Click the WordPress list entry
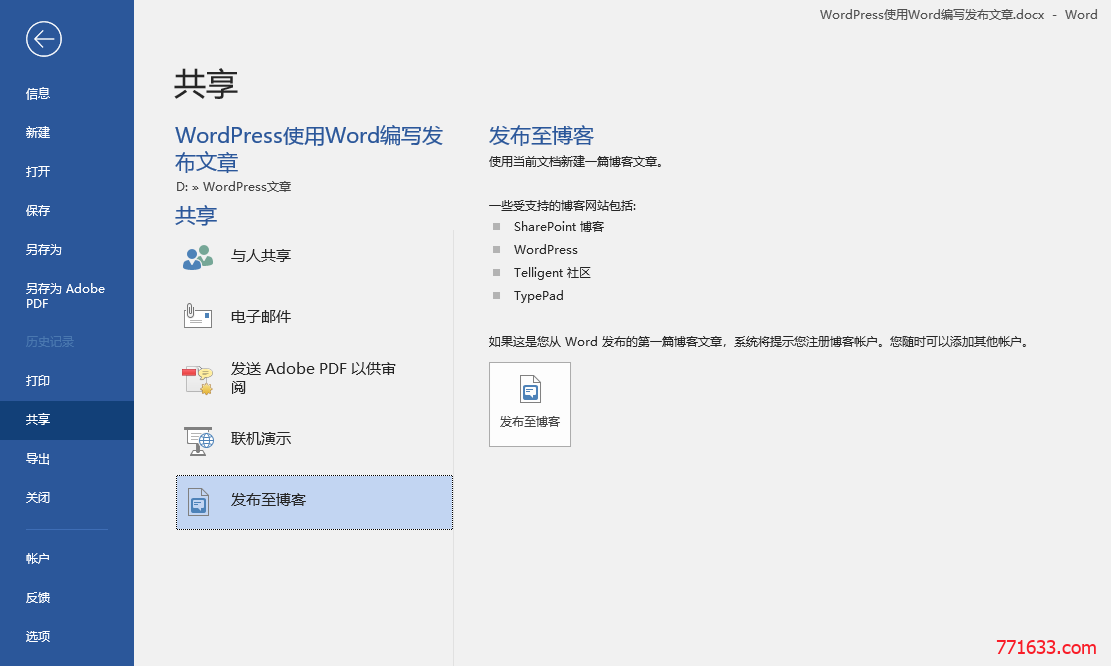Viewport: 1111px width, 666px height. (546, 249)
